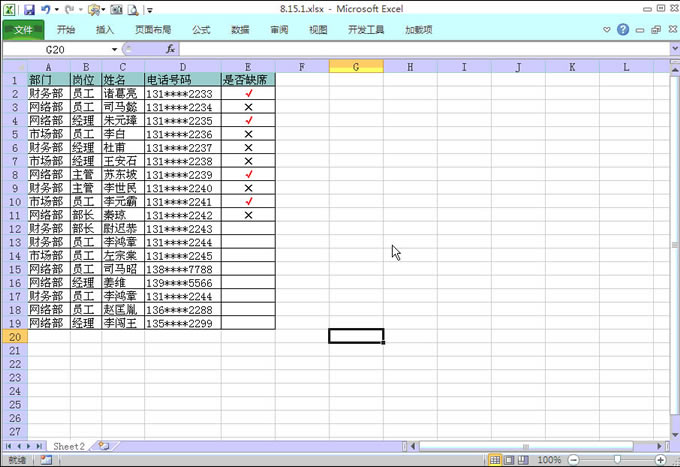
Task: Click the camera snapshot icon in quick access toolbar
Action: 116,9
